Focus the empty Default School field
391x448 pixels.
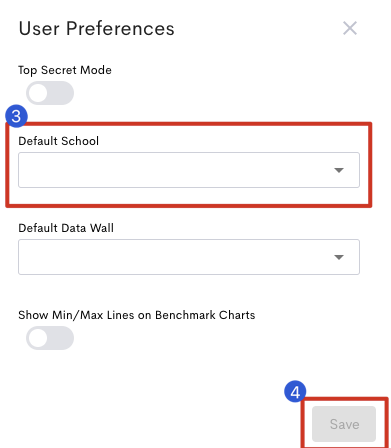189,170
